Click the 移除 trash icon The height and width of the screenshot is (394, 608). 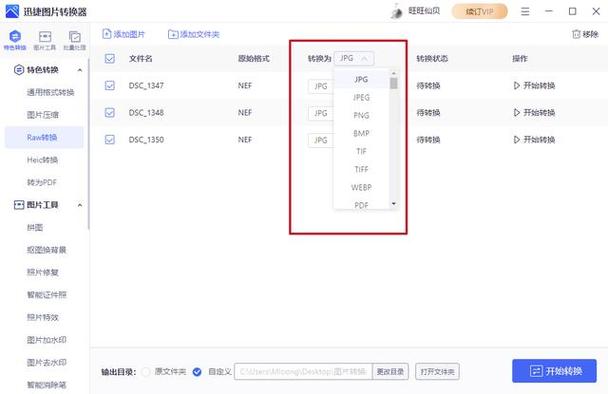click(576, 34)
